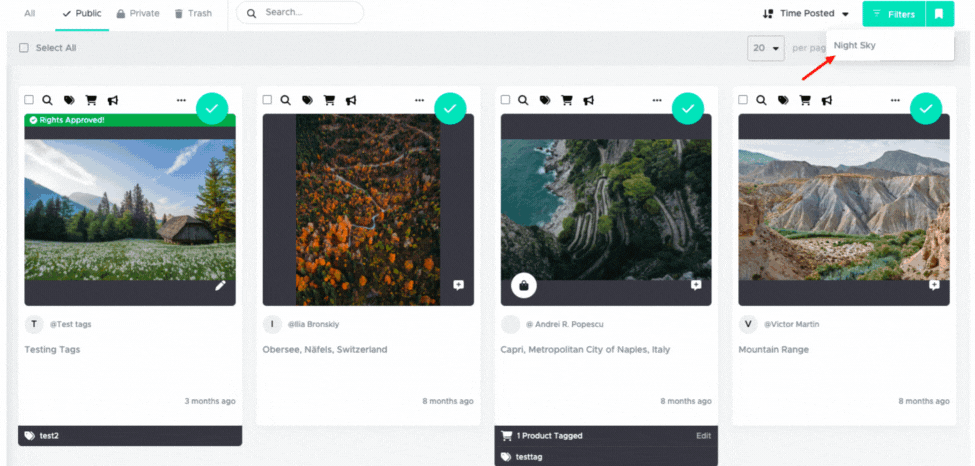Viewport: 975px width, 466px height.
Task: Click the Search input field
Action: (x=300, y=12)
